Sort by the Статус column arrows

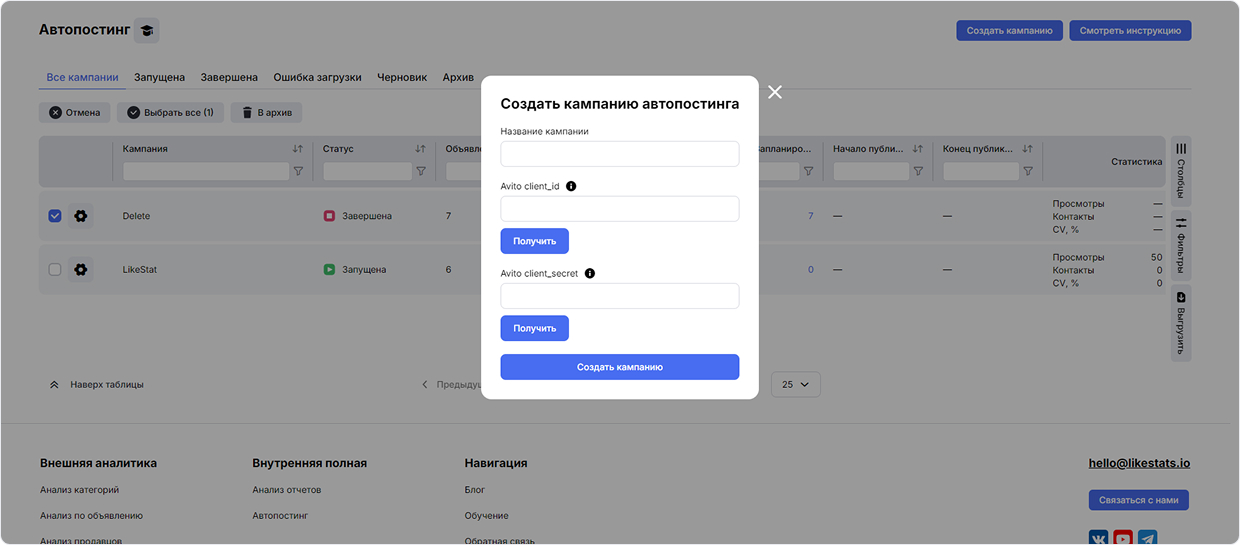(x=420, y=149)
